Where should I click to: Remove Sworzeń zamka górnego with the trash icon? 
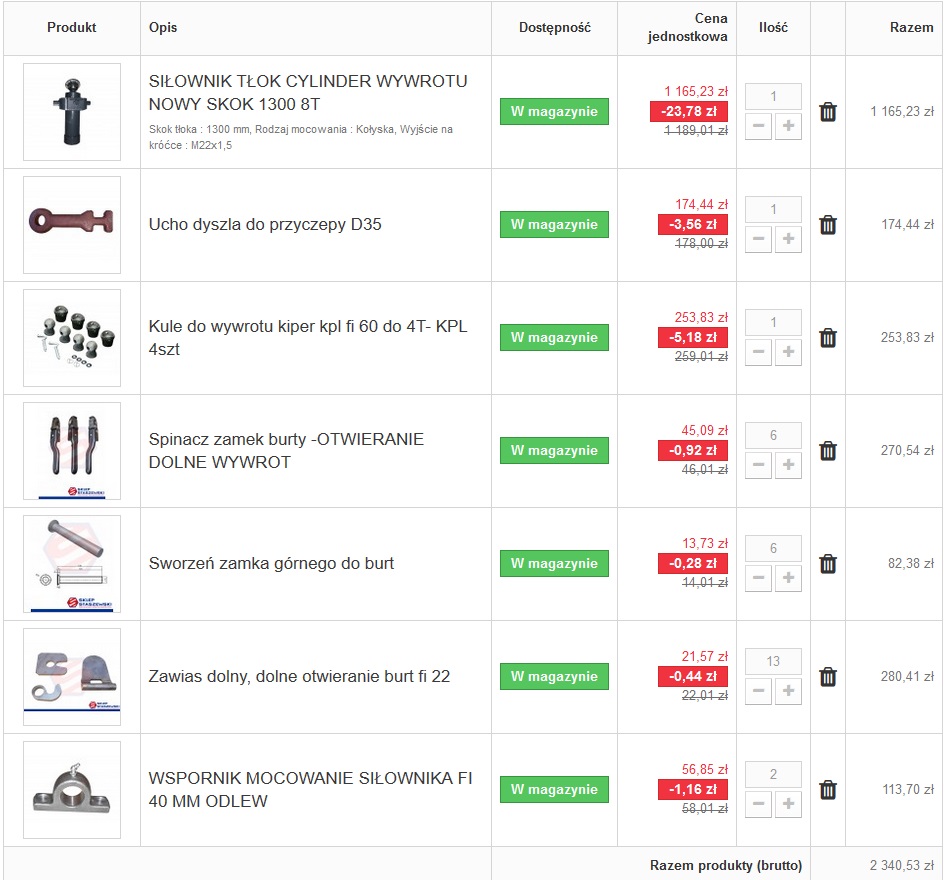click(828, 564)
